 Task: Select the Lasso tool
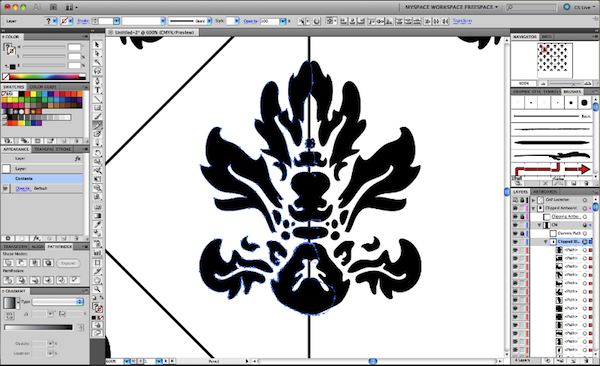pyautogui.click(x=97, y=71)
